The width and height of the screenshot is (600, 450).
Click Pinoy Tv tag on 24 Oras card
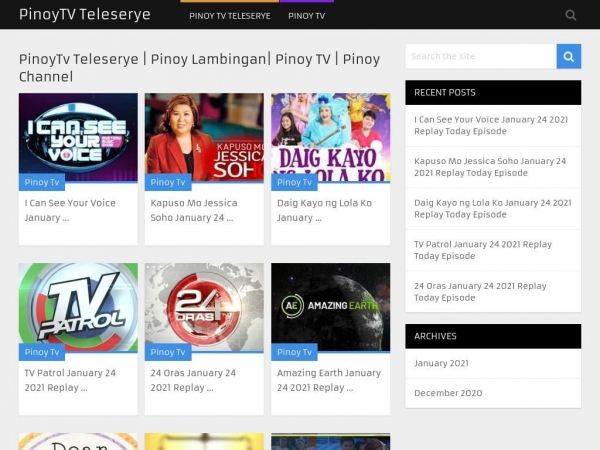tap(168, 352)
